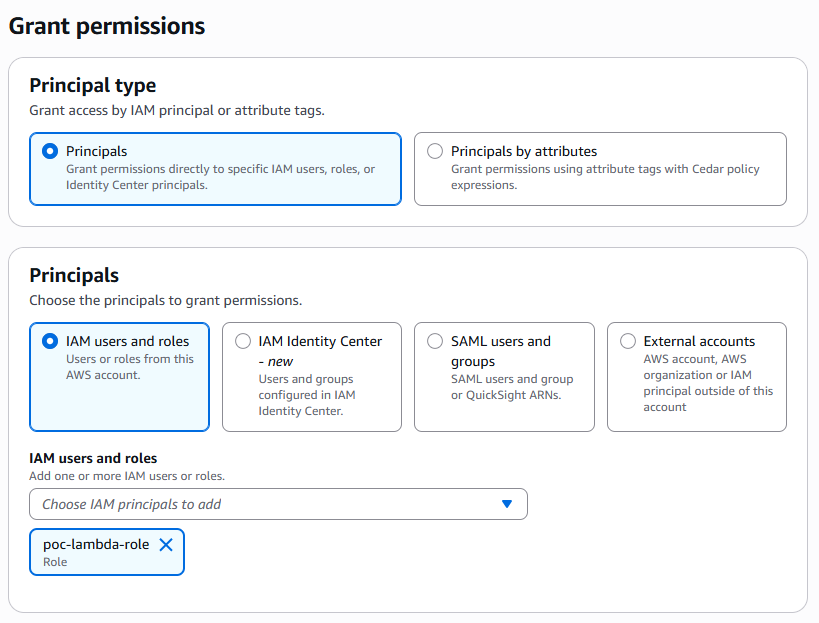
Task: Select the Principals radio button circle
Action: click(50, 151)
